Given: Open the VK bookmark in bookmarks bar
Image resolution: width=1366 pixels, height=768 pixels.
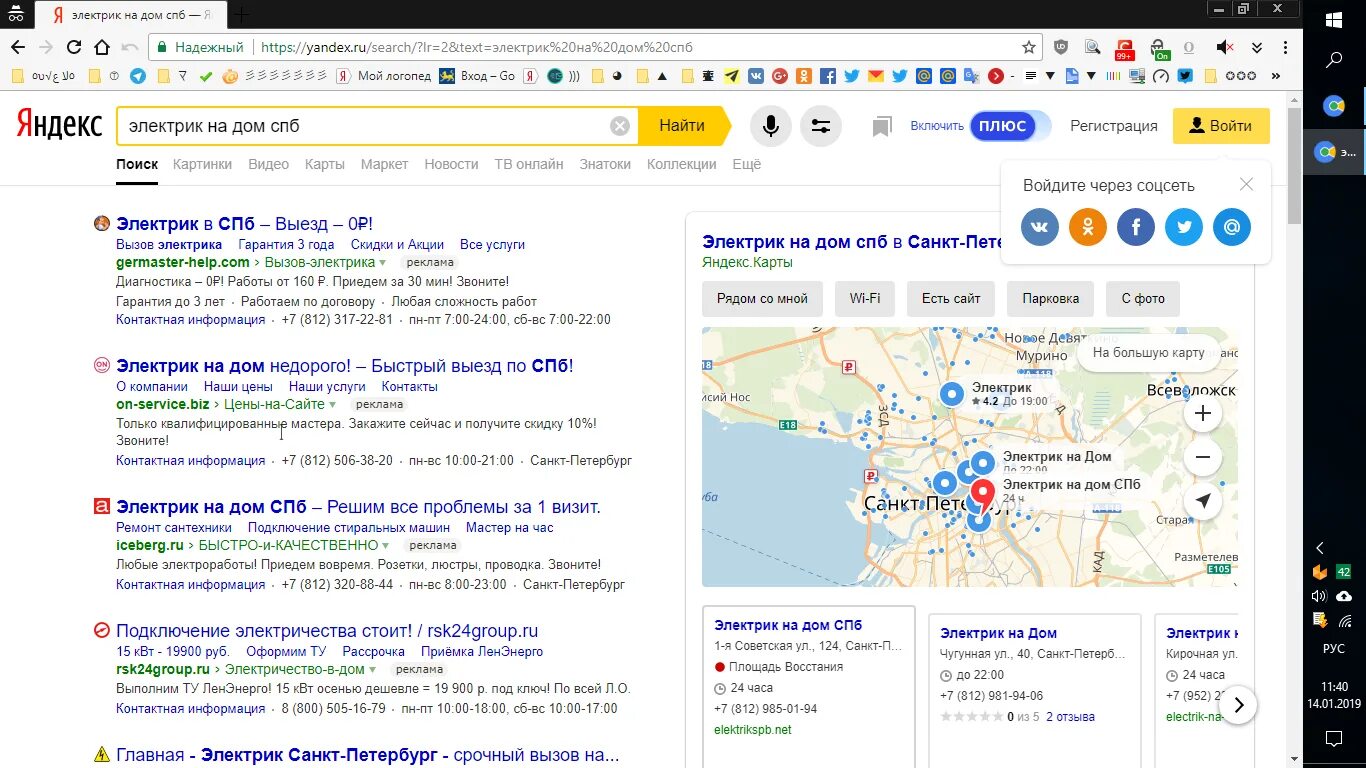Looking at the screenshot, I should click(756, 75).
